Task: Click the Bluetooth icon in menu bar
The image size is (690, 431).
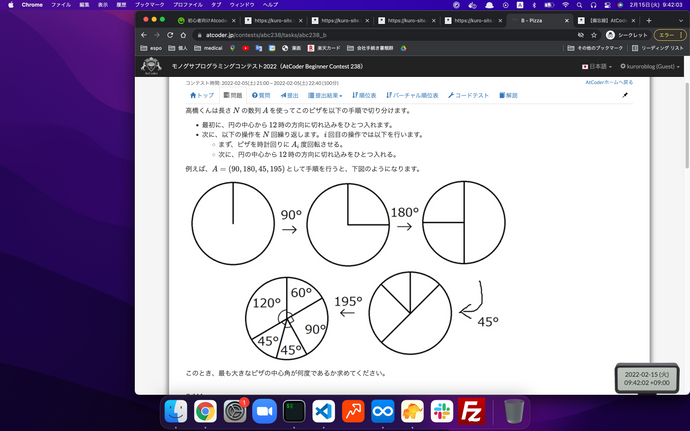Action: (x=534, y=5)
